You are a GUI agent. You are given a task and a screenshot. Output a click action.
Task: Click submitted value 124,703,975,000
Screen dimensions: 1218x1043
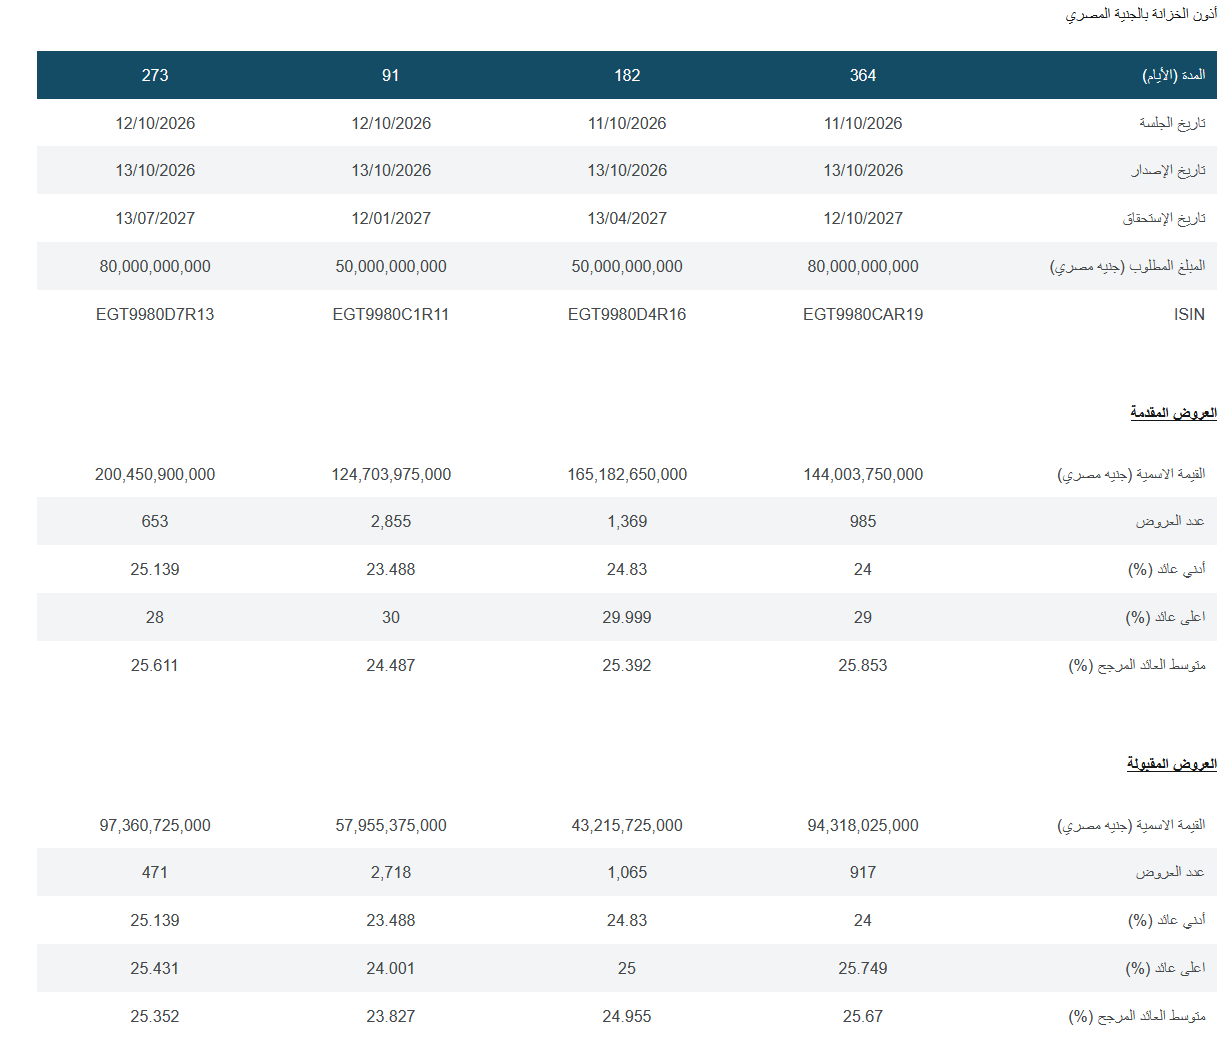pyautogui.click(x=391, y=474)
